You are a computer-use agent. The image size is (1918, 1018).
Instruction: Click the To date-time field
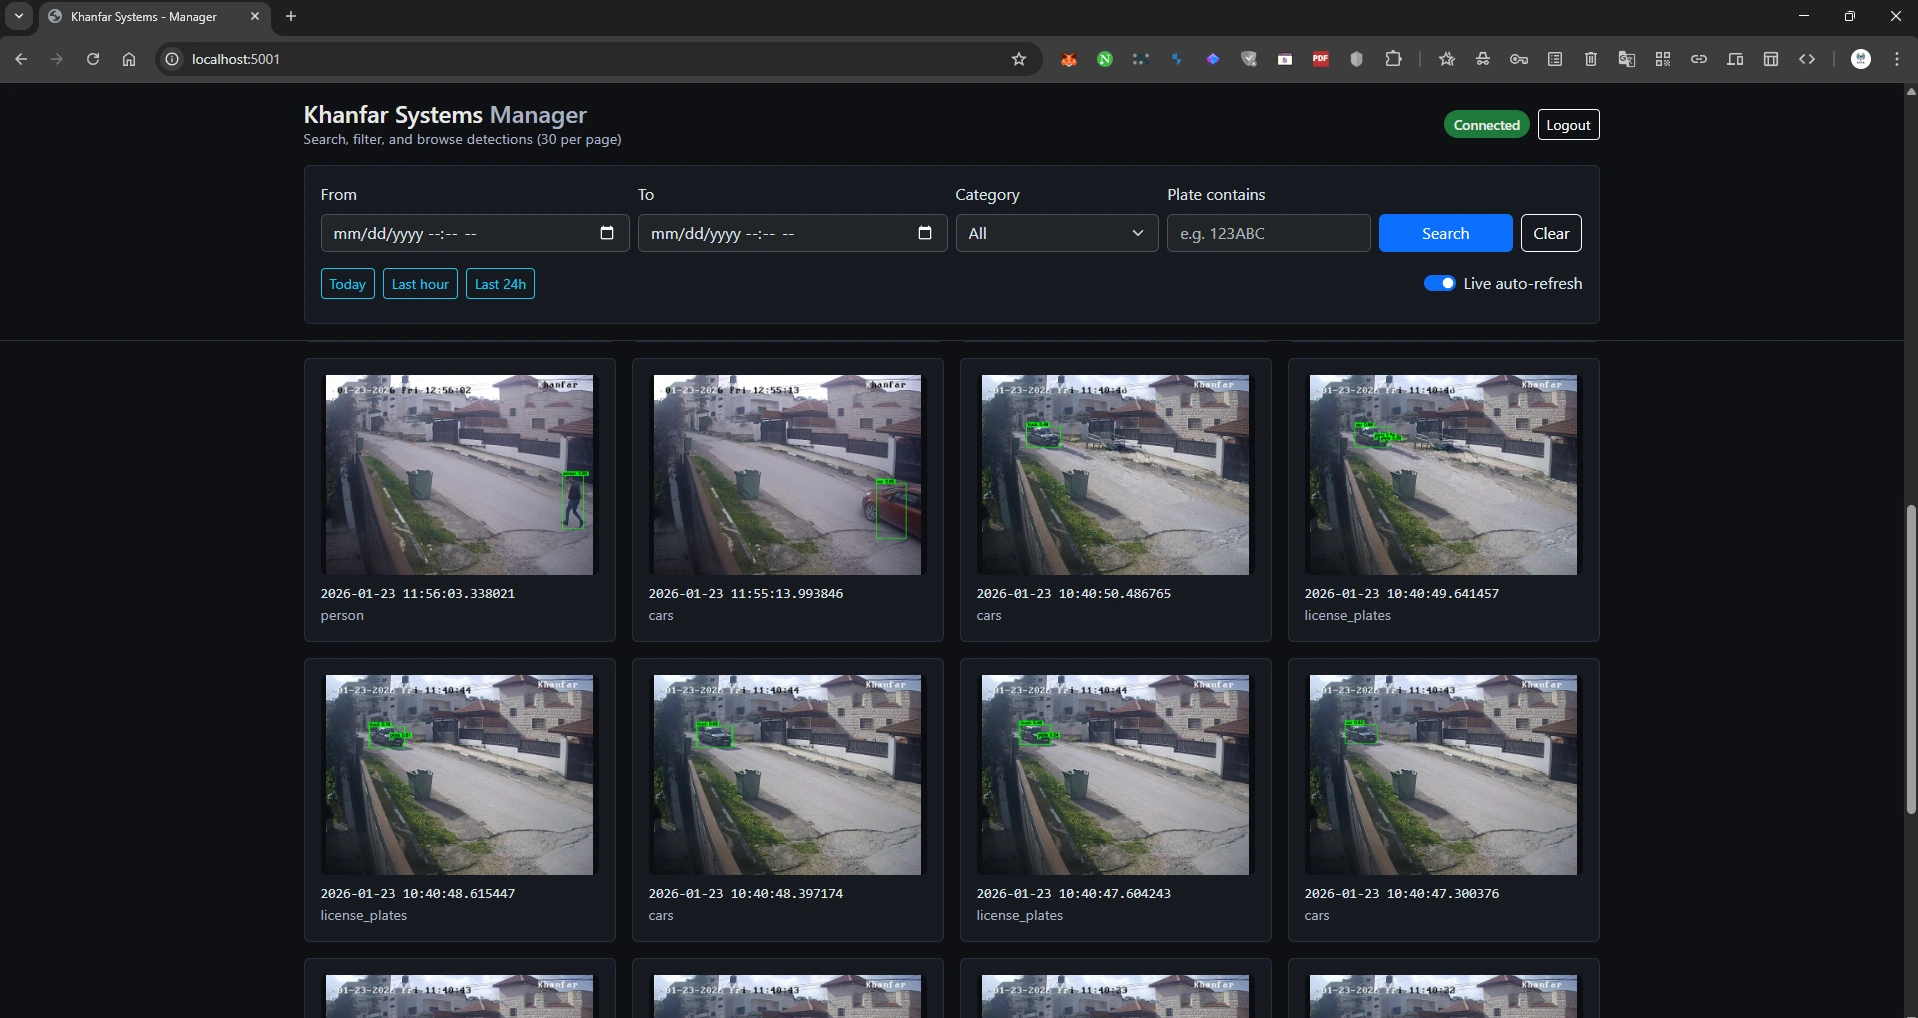tap(792, 233)
